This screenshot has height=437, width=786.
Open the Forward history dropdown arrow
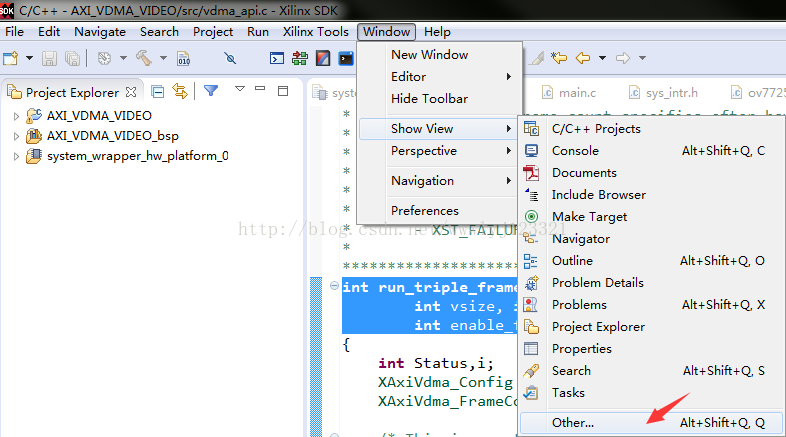coord(643,58)
